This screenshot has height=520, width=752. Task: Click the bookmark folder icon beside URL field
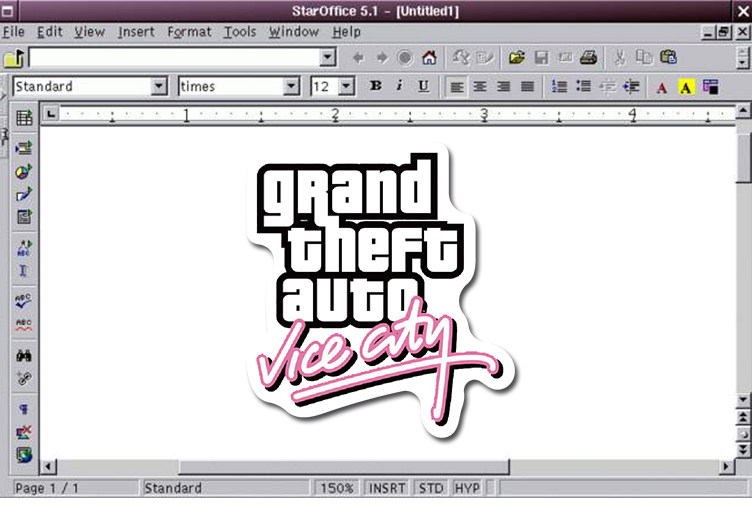tap(14, 59)
